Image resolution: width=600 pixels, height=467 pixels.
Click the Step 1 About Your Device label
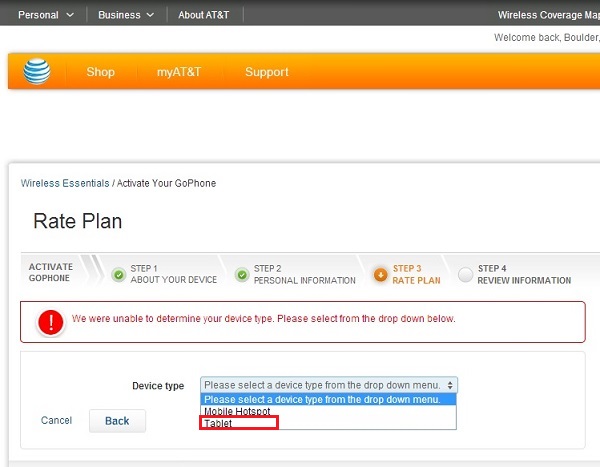pyautogui.click(x=174, y=274)
